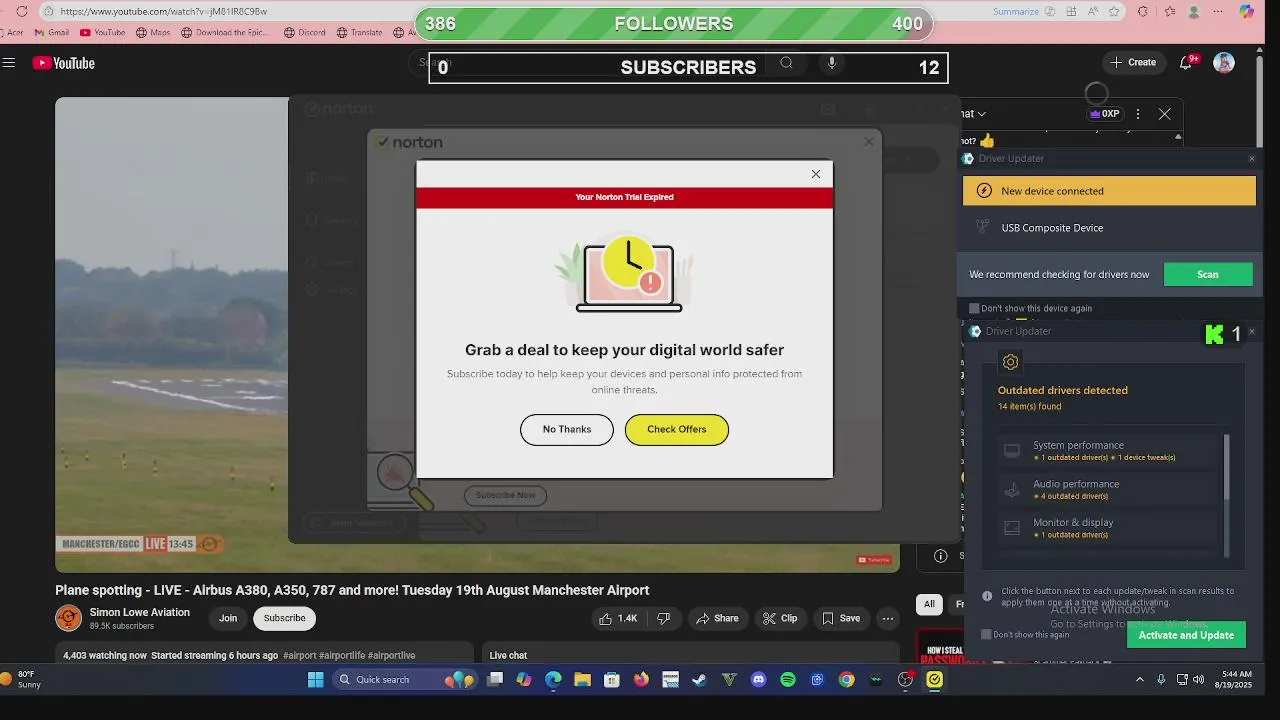Viewport: 1280px width, 720px height.
Task: Open Translate bookmark
Action: (x=359, y=32)
